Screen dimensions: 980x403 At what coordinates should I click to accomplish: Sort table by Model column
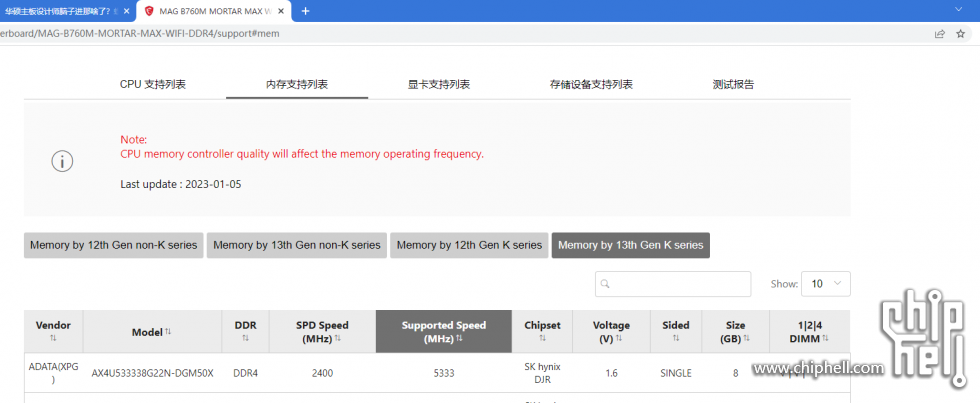click(152, 332)
